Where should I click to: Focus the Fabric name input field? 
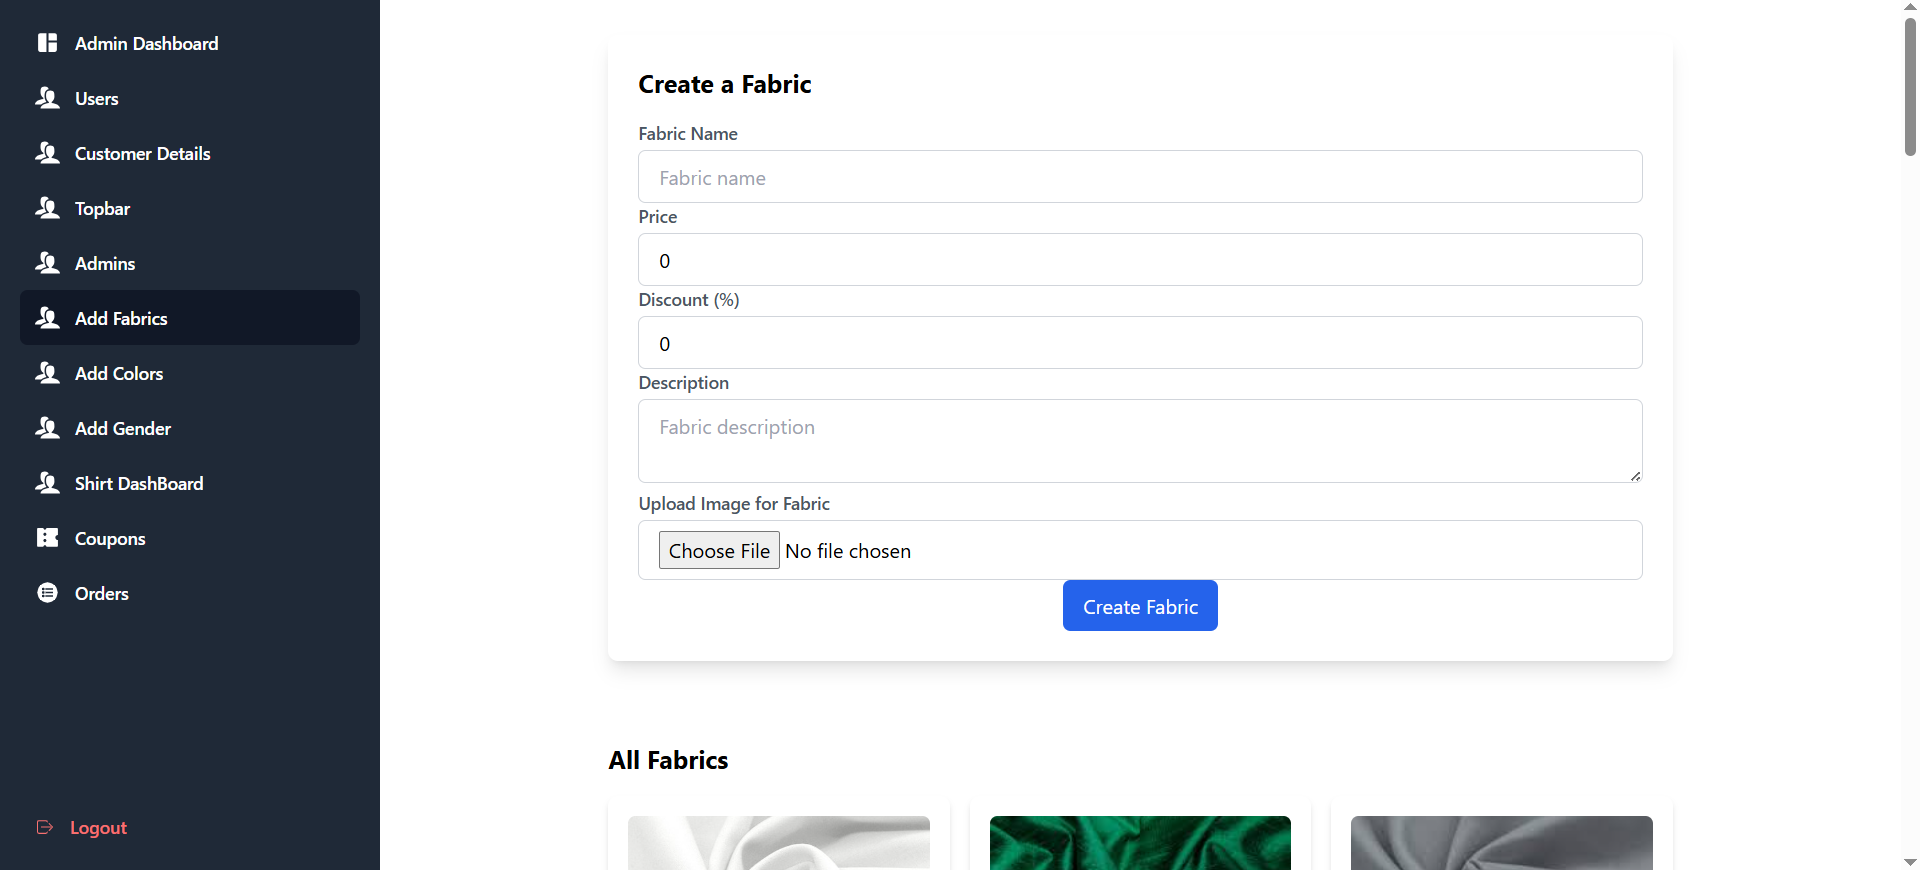click(1140, 177)
